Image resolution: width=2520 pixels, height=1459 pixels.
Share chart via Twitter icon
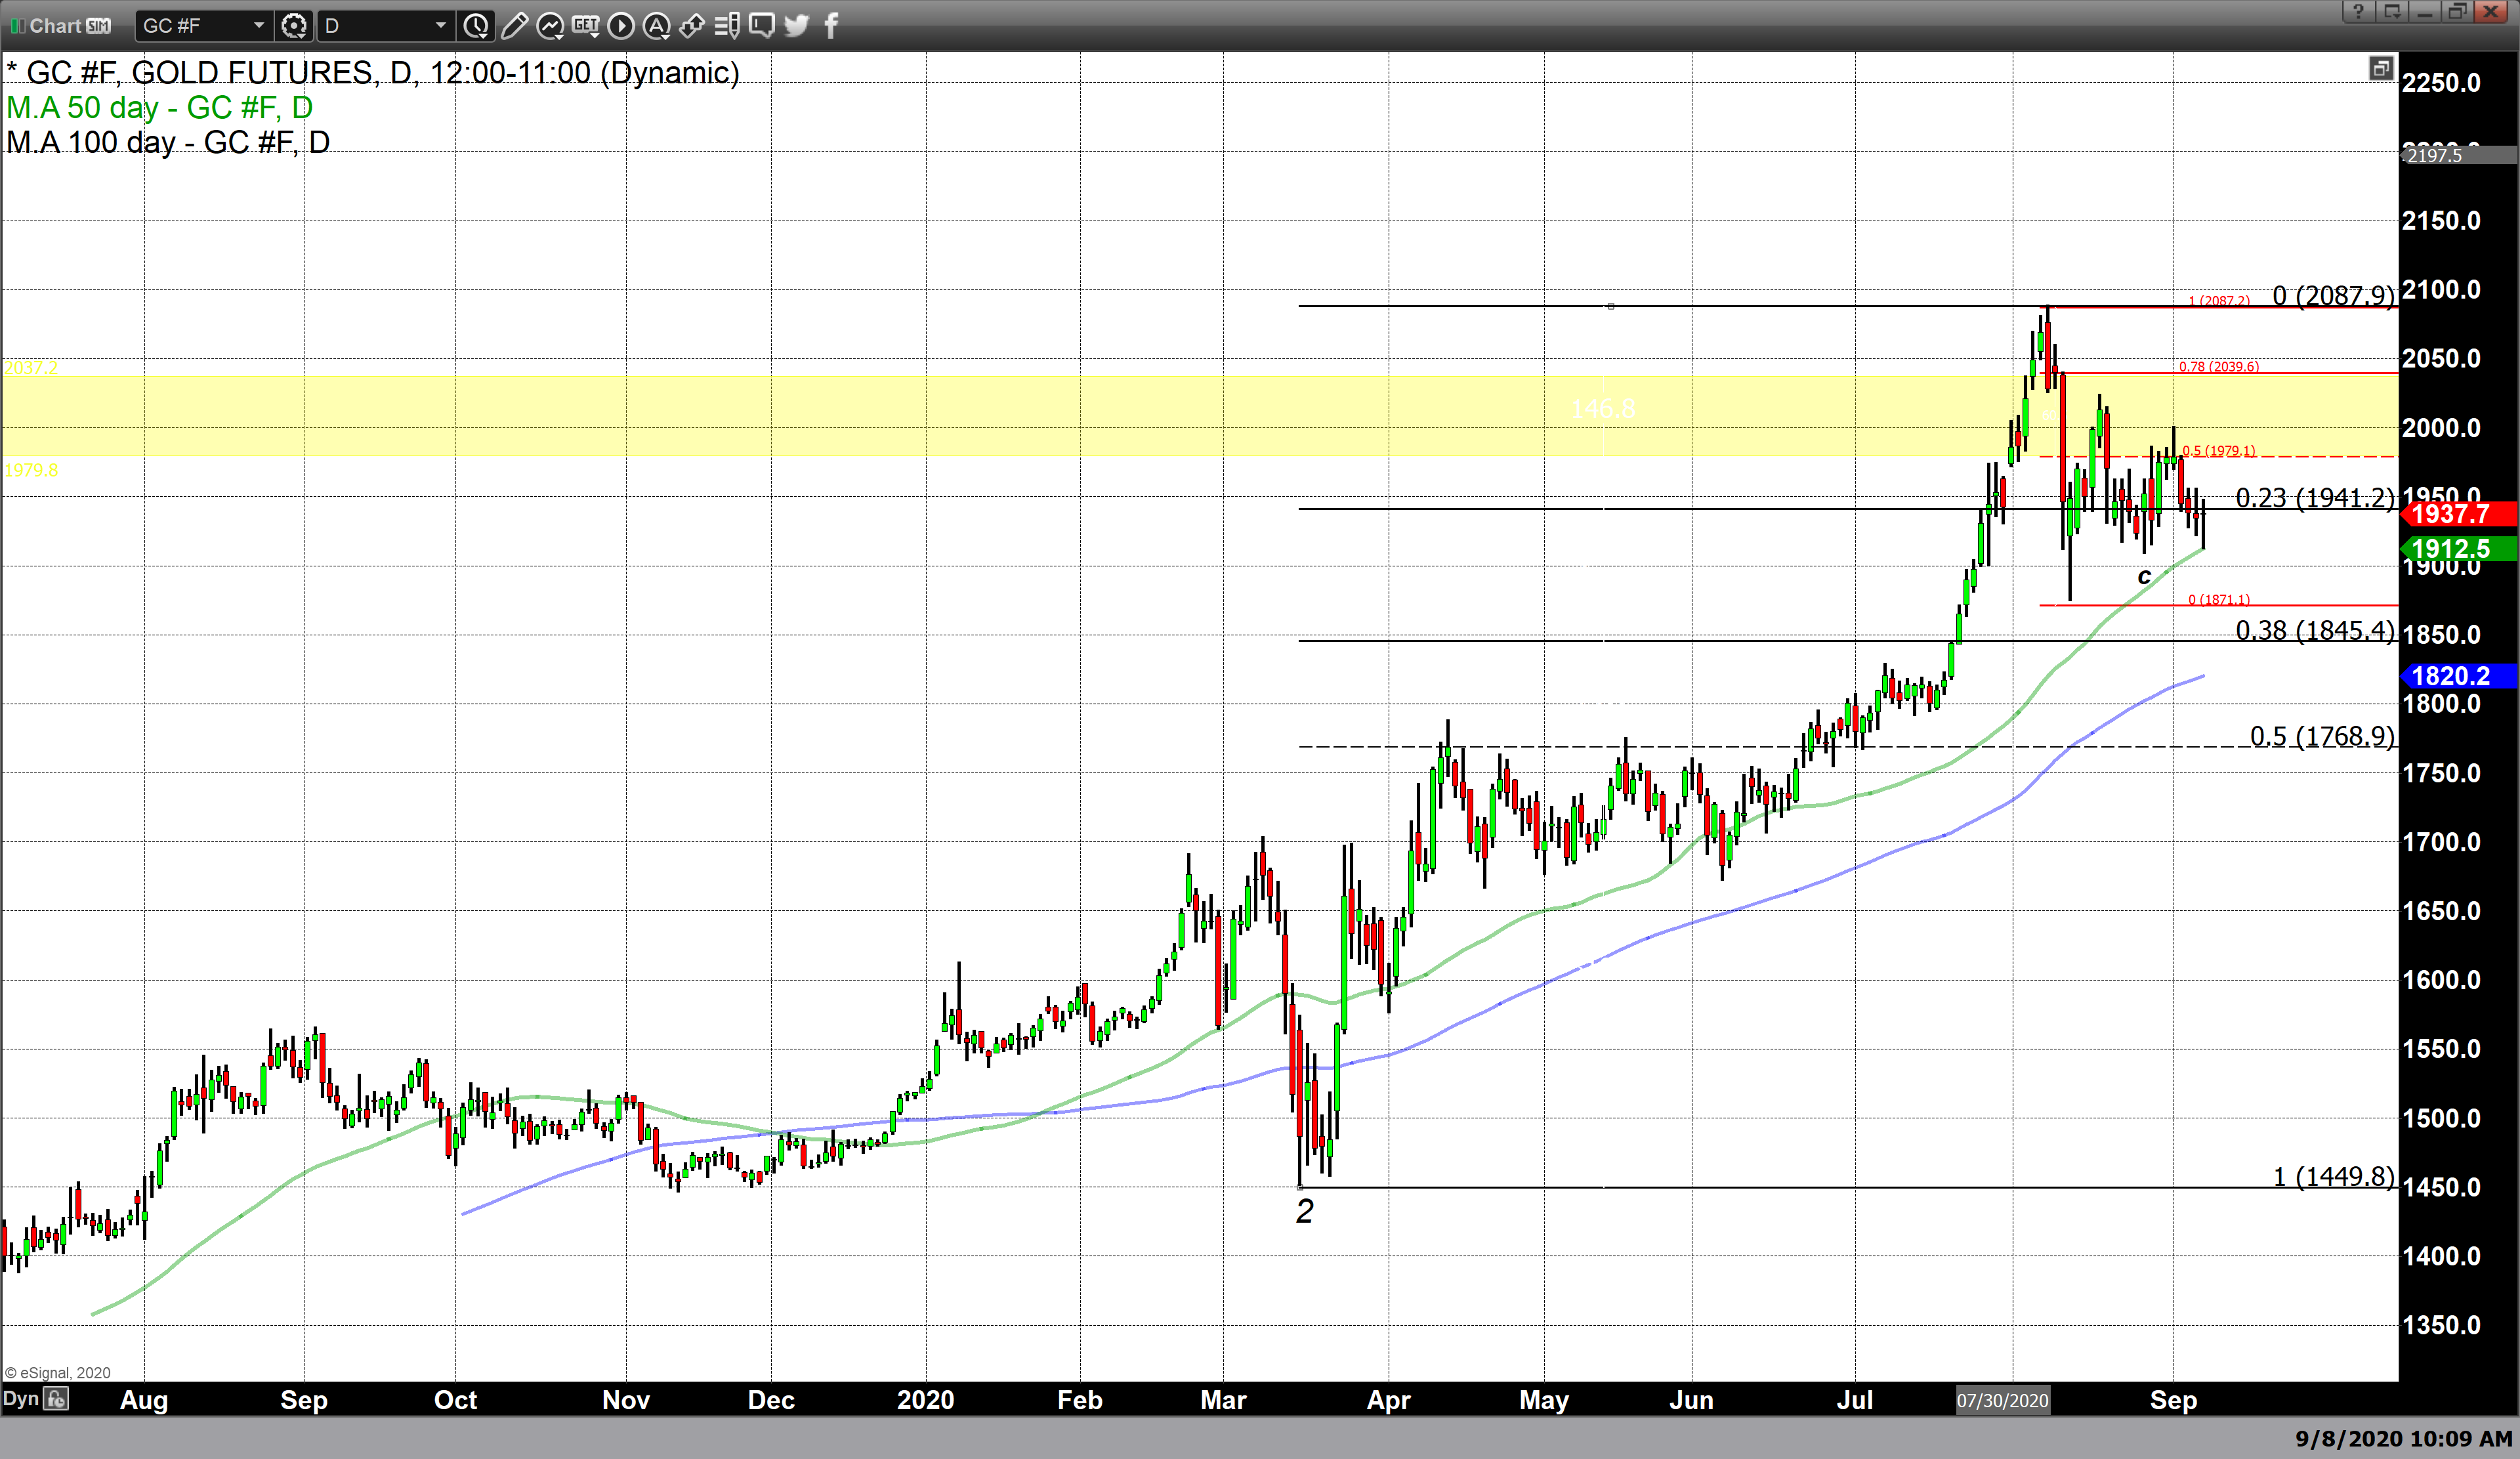click(797, 26)
